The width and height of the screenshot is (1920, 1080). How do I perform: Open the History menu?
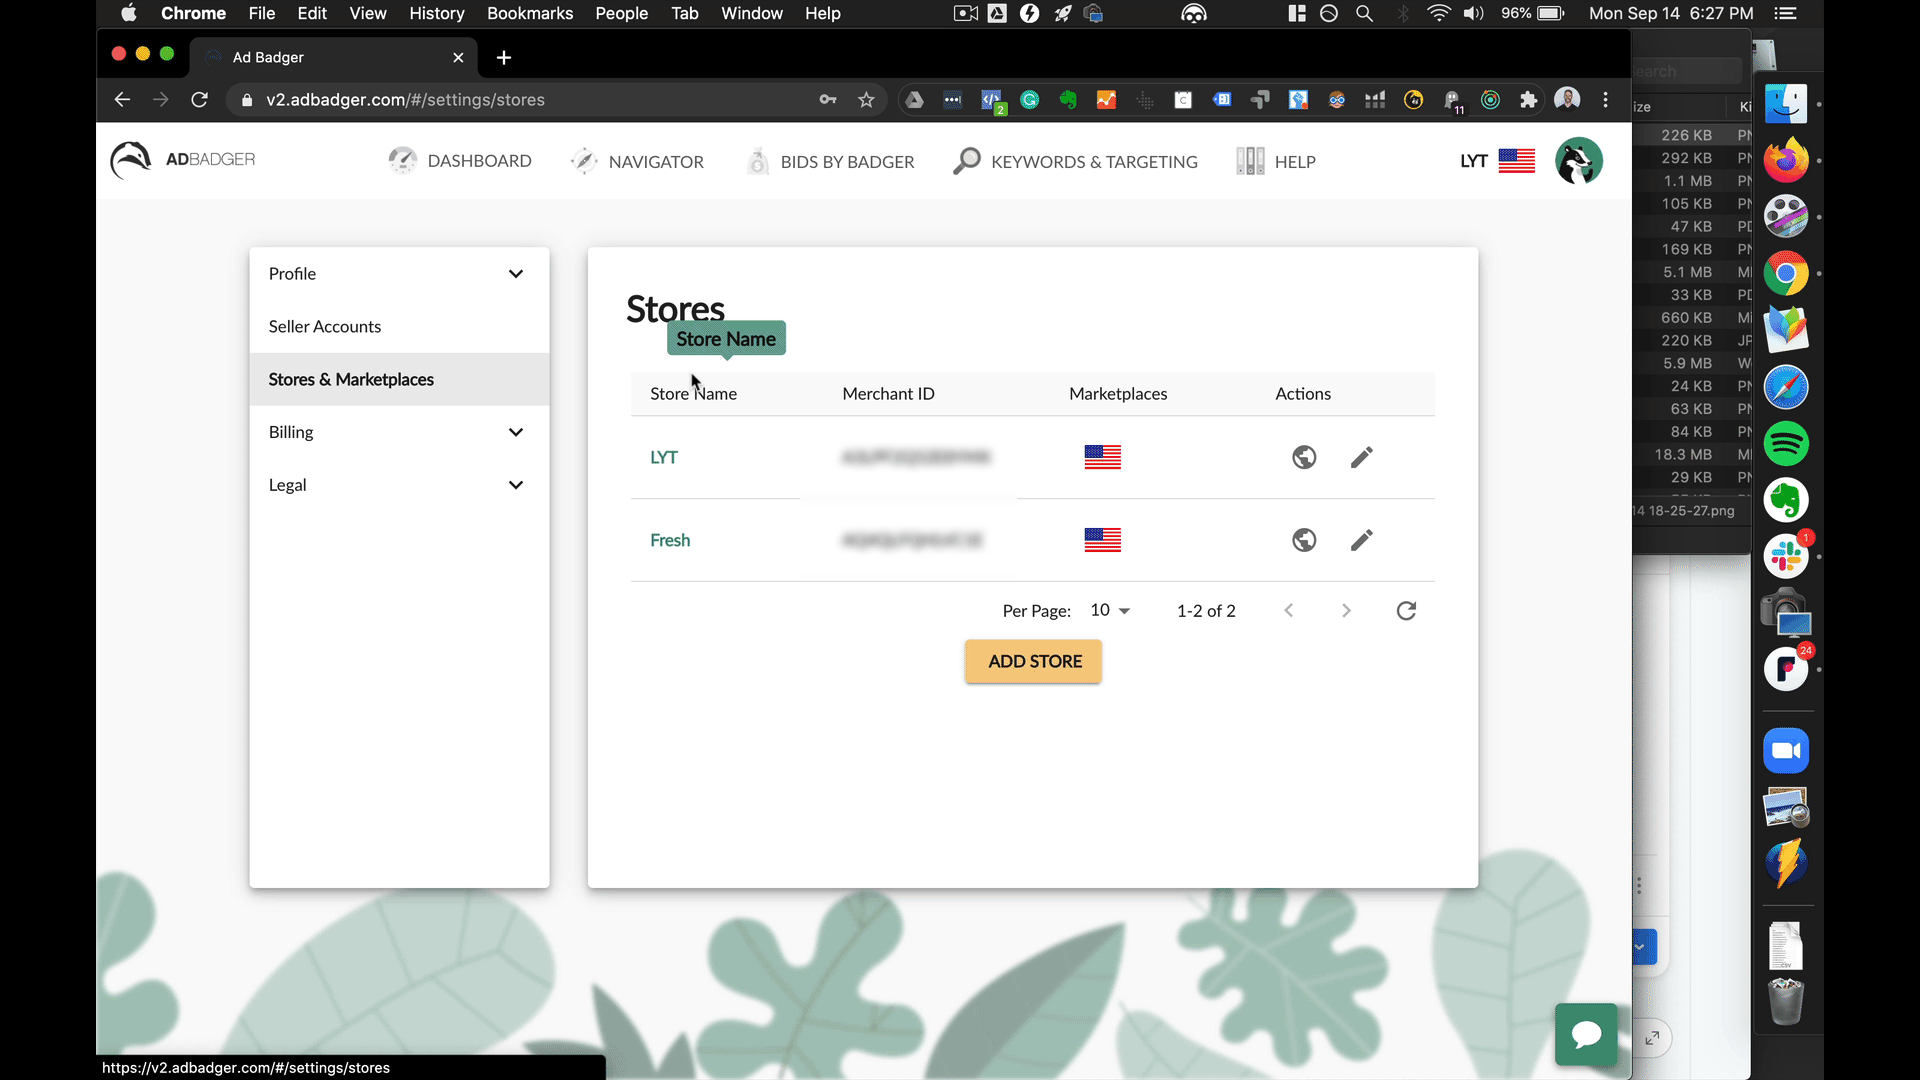point(436,13)
